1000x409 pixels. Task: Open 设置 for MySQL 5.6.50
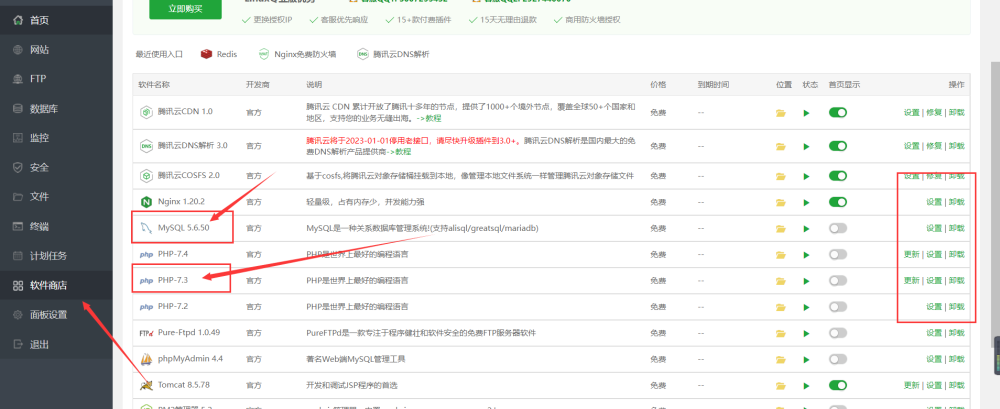934,228
